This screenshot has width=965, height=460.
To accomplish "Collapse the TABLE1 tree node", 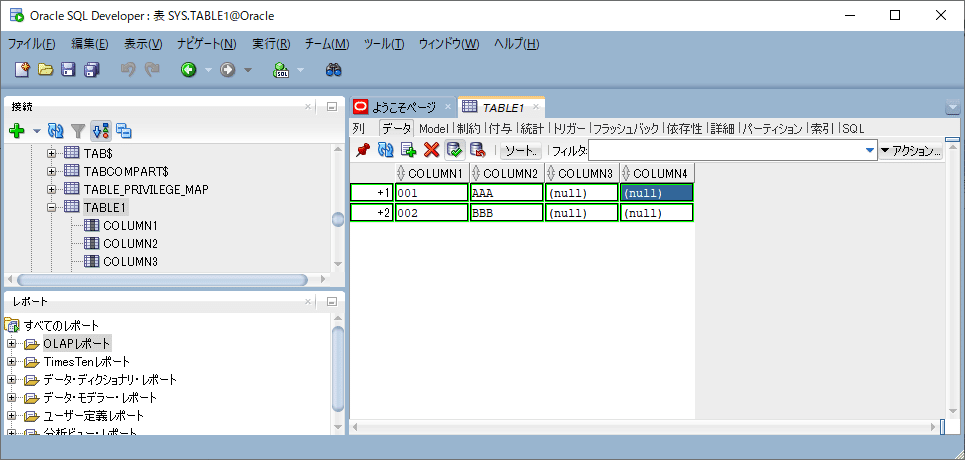I will pos(52,207).
